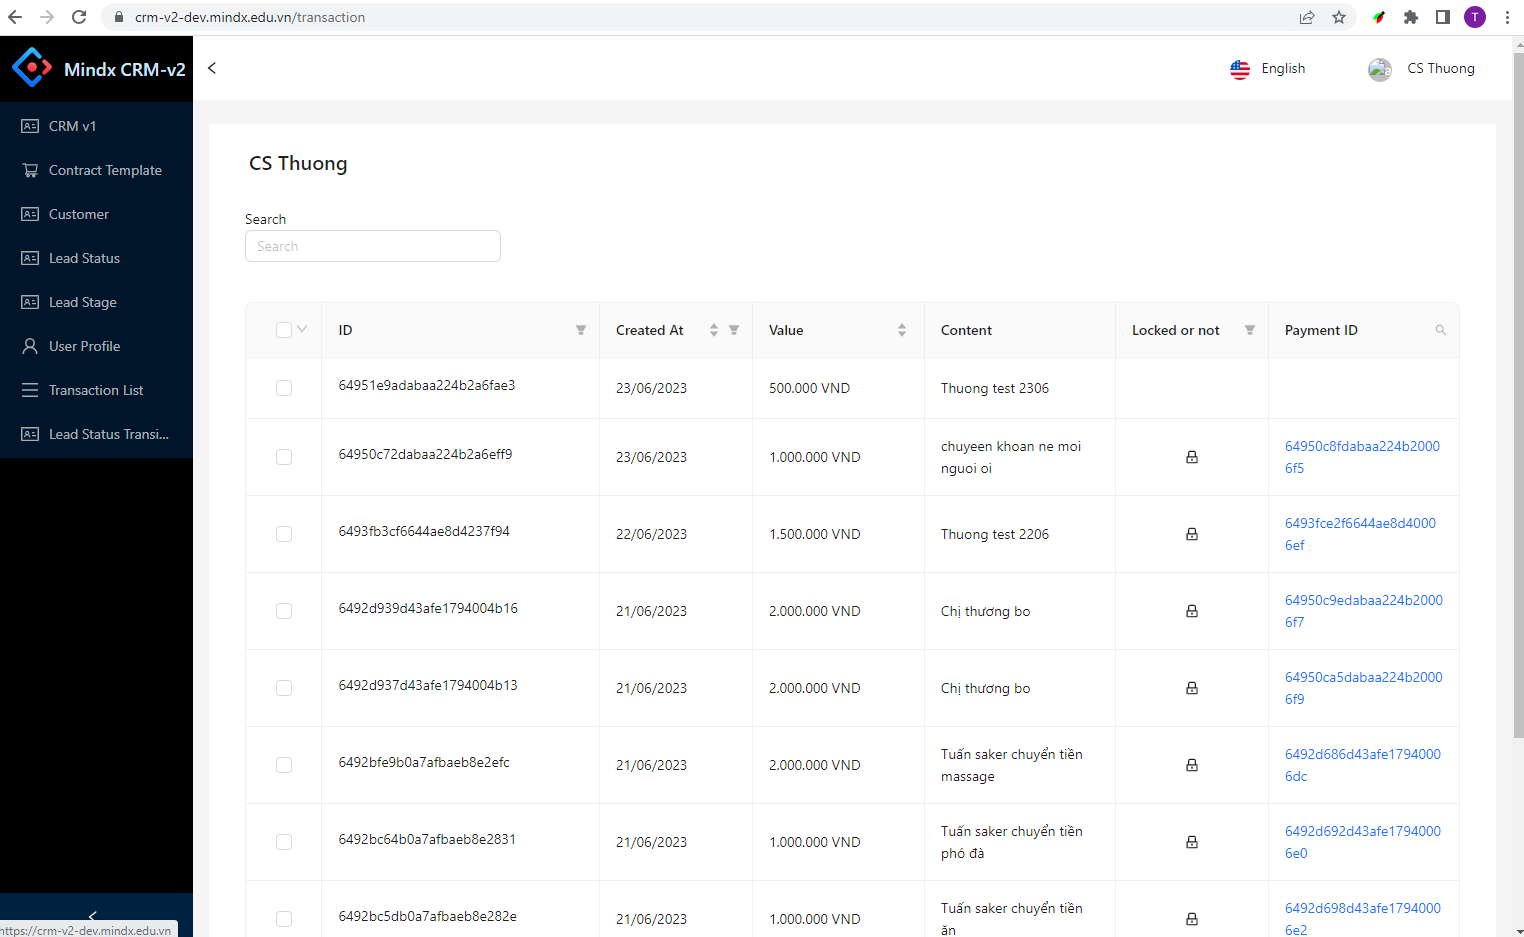The width and height of the screenshot is (1524, 937).
Task: Open the Created At filter icon
Action: click(x=734, y=330)
